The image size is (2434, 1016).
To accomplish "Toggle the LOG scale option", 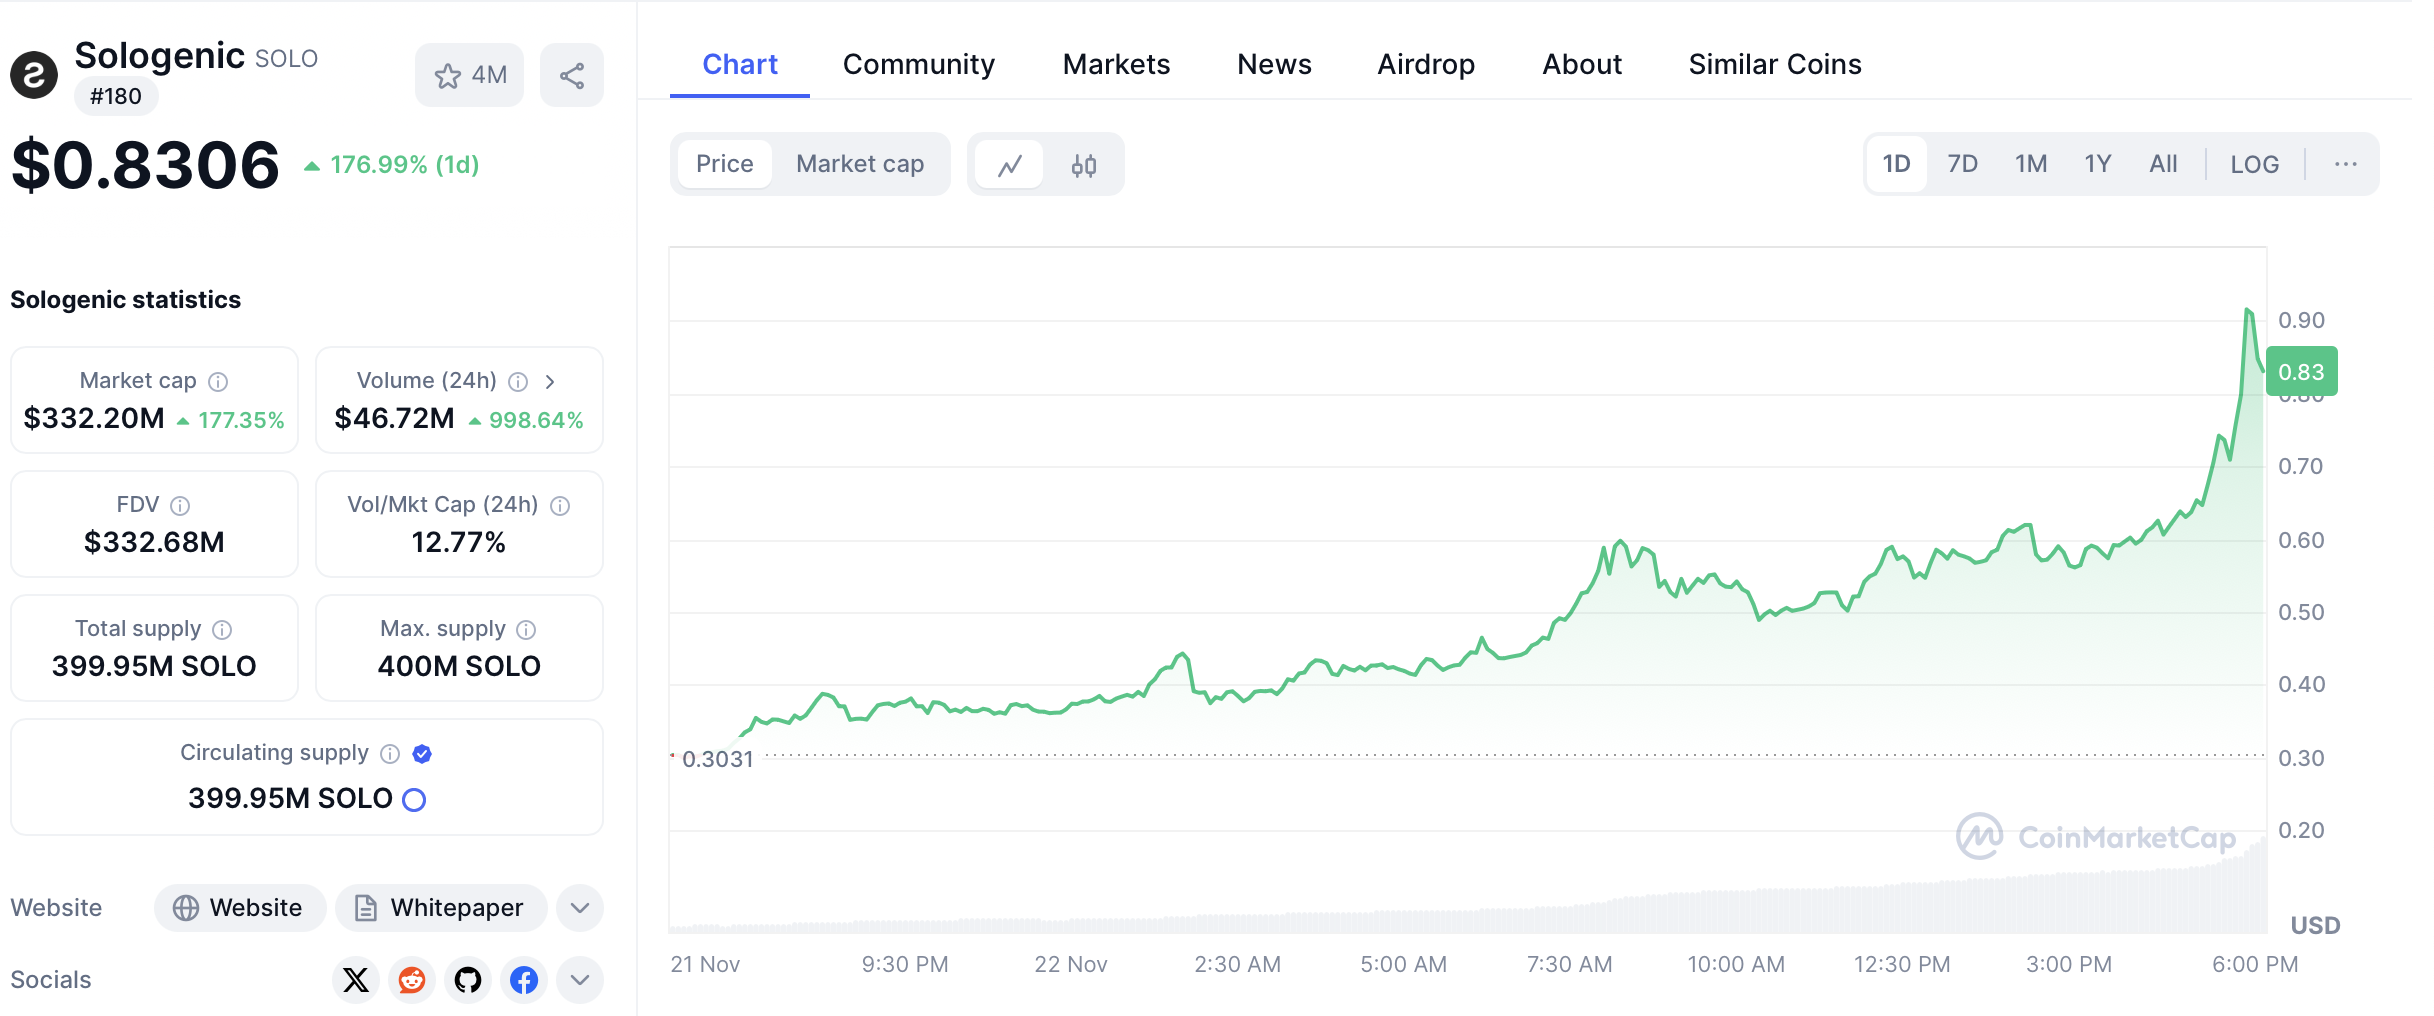I will 2254,164.
